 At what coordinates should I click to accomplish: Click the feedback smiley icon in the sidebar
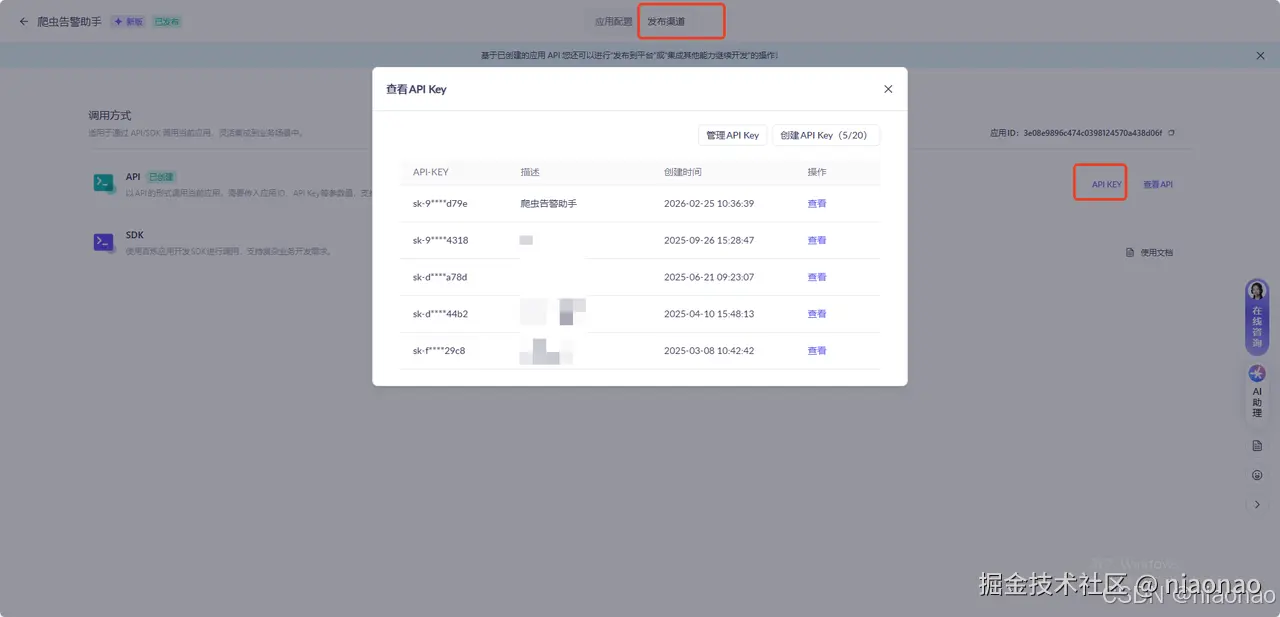point(1257,474)
